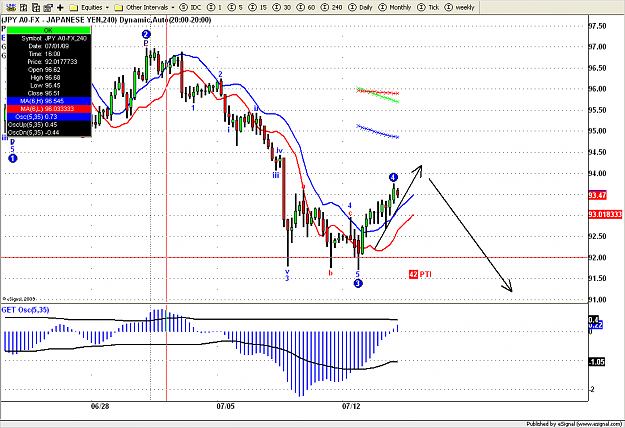This screenshot has width=625, height=428.
Task: Select the IDC symbol button
Action: [190, 7]
